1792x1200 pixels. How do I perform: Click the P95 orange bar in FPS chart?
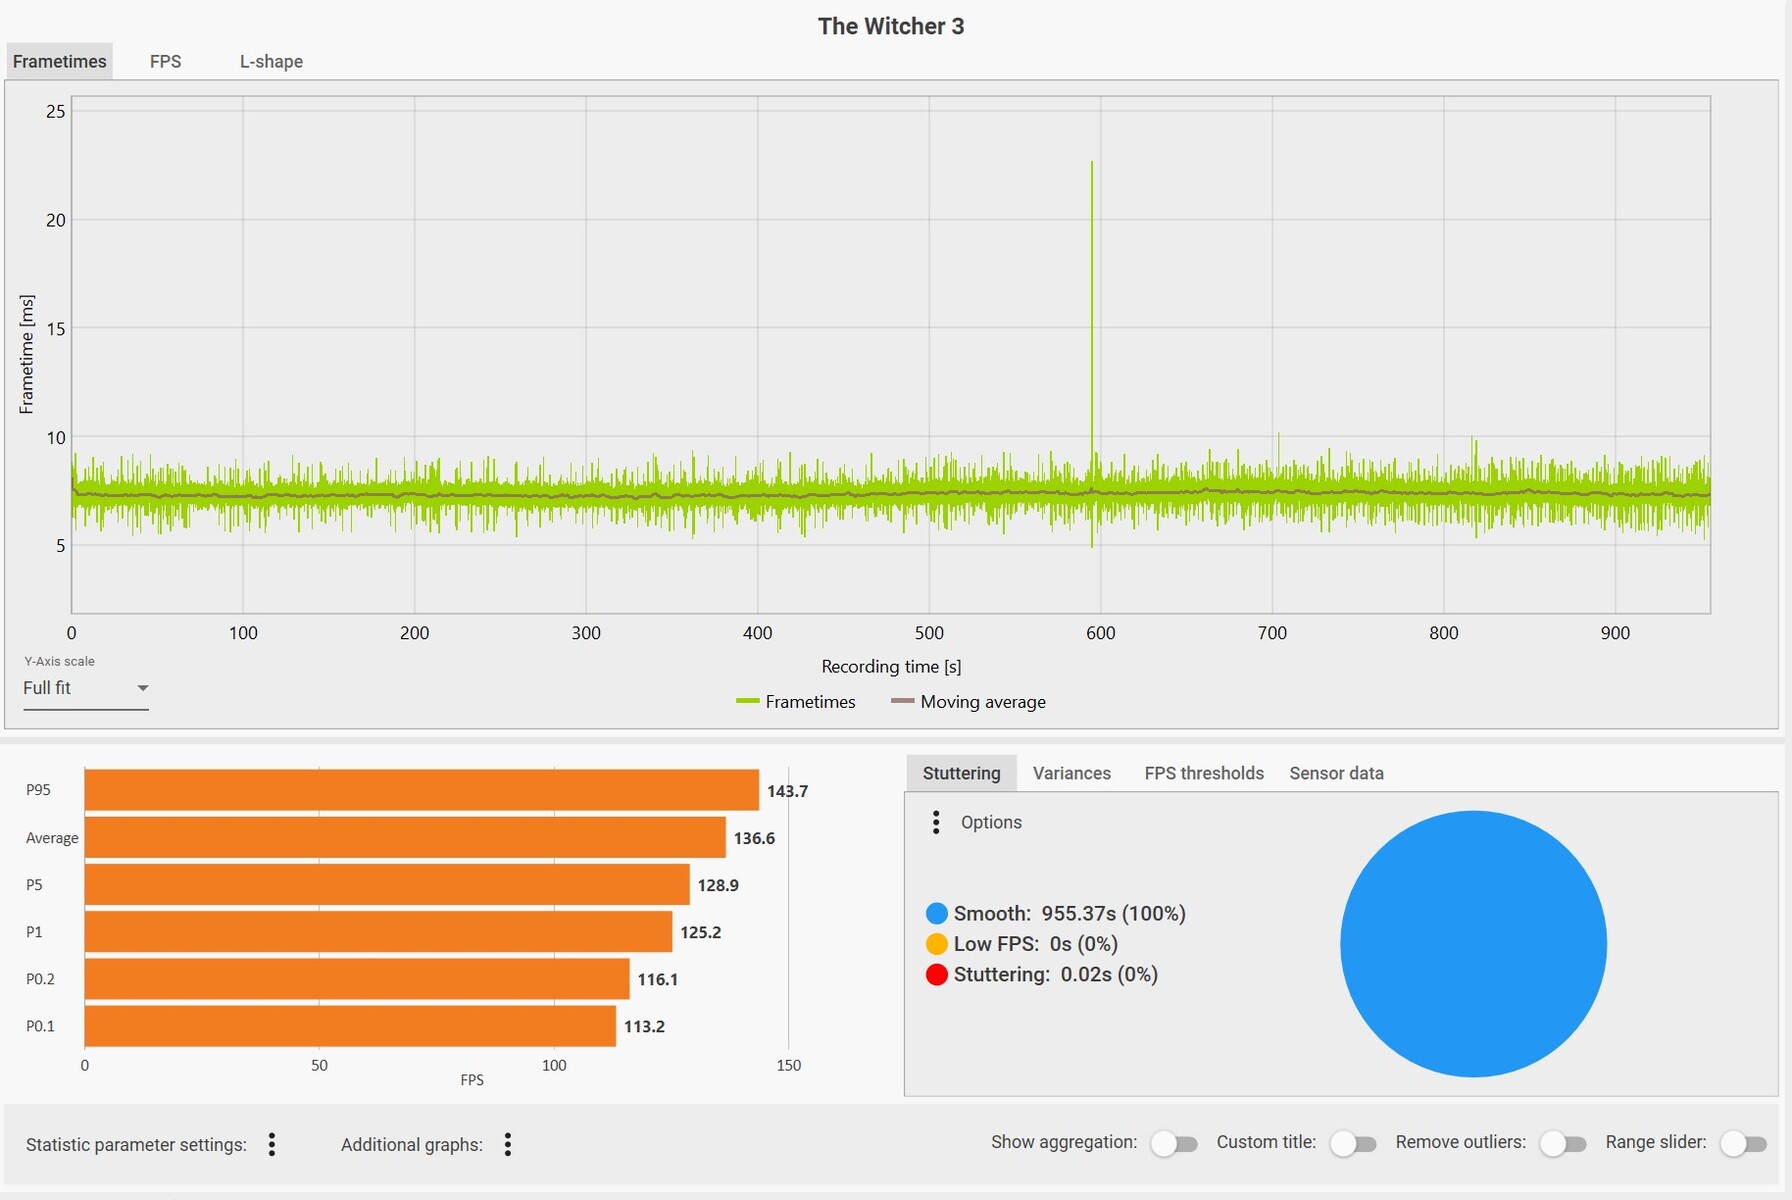(x=421, y=790)
